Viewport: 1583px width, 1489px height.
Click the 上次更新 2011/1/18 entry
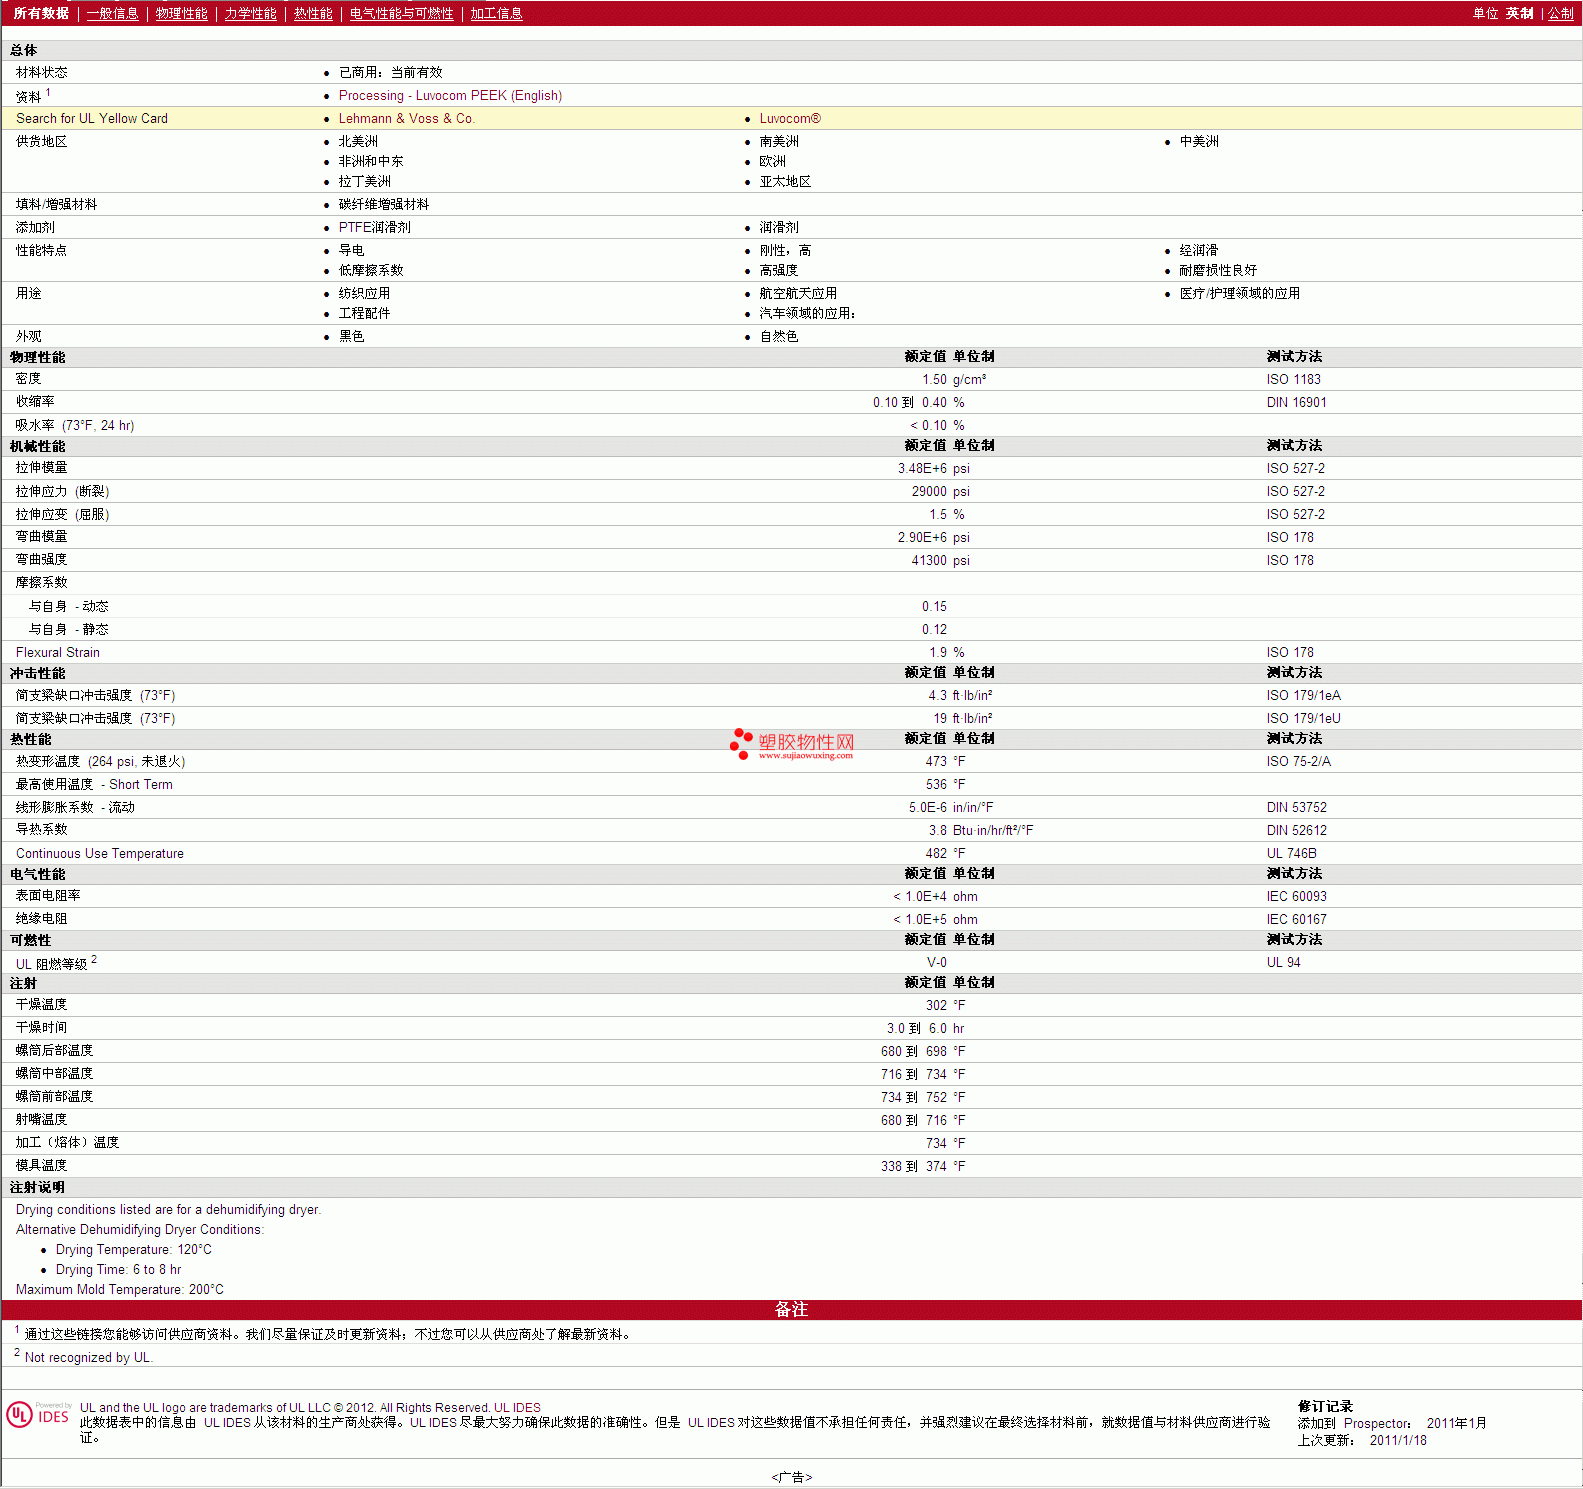point(1362,1441)
